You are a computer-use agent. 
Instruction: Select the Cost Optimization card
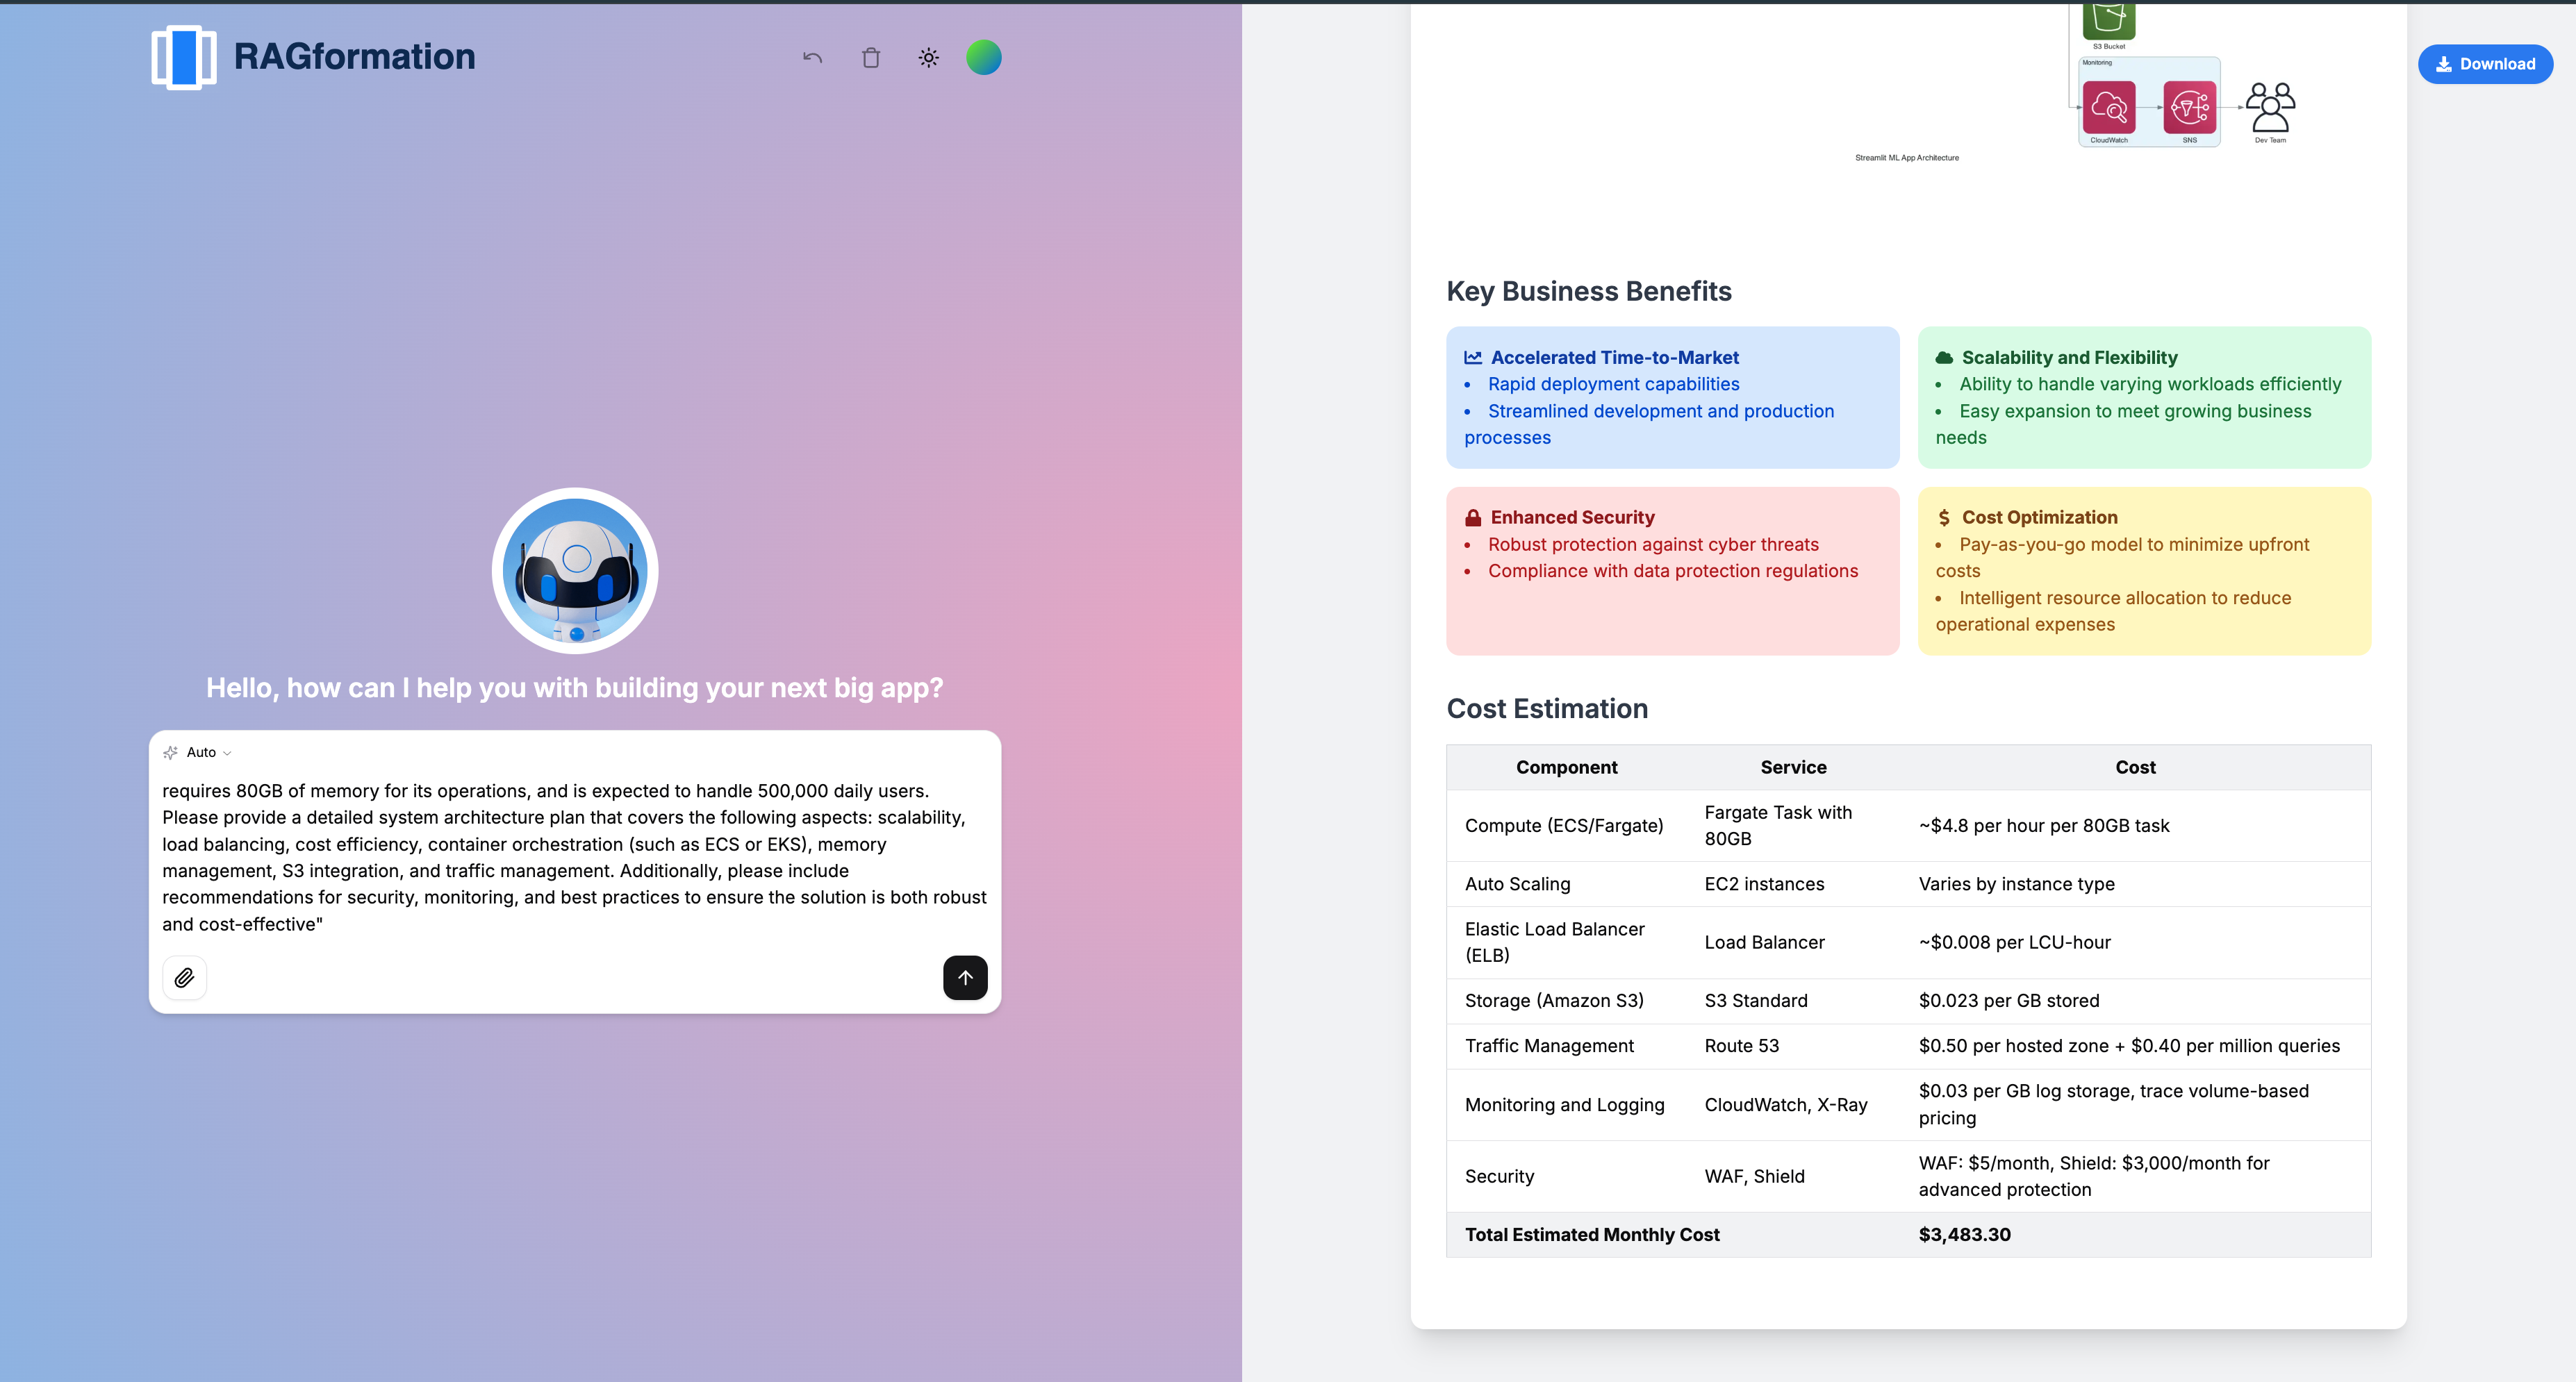click(2143, 571)
